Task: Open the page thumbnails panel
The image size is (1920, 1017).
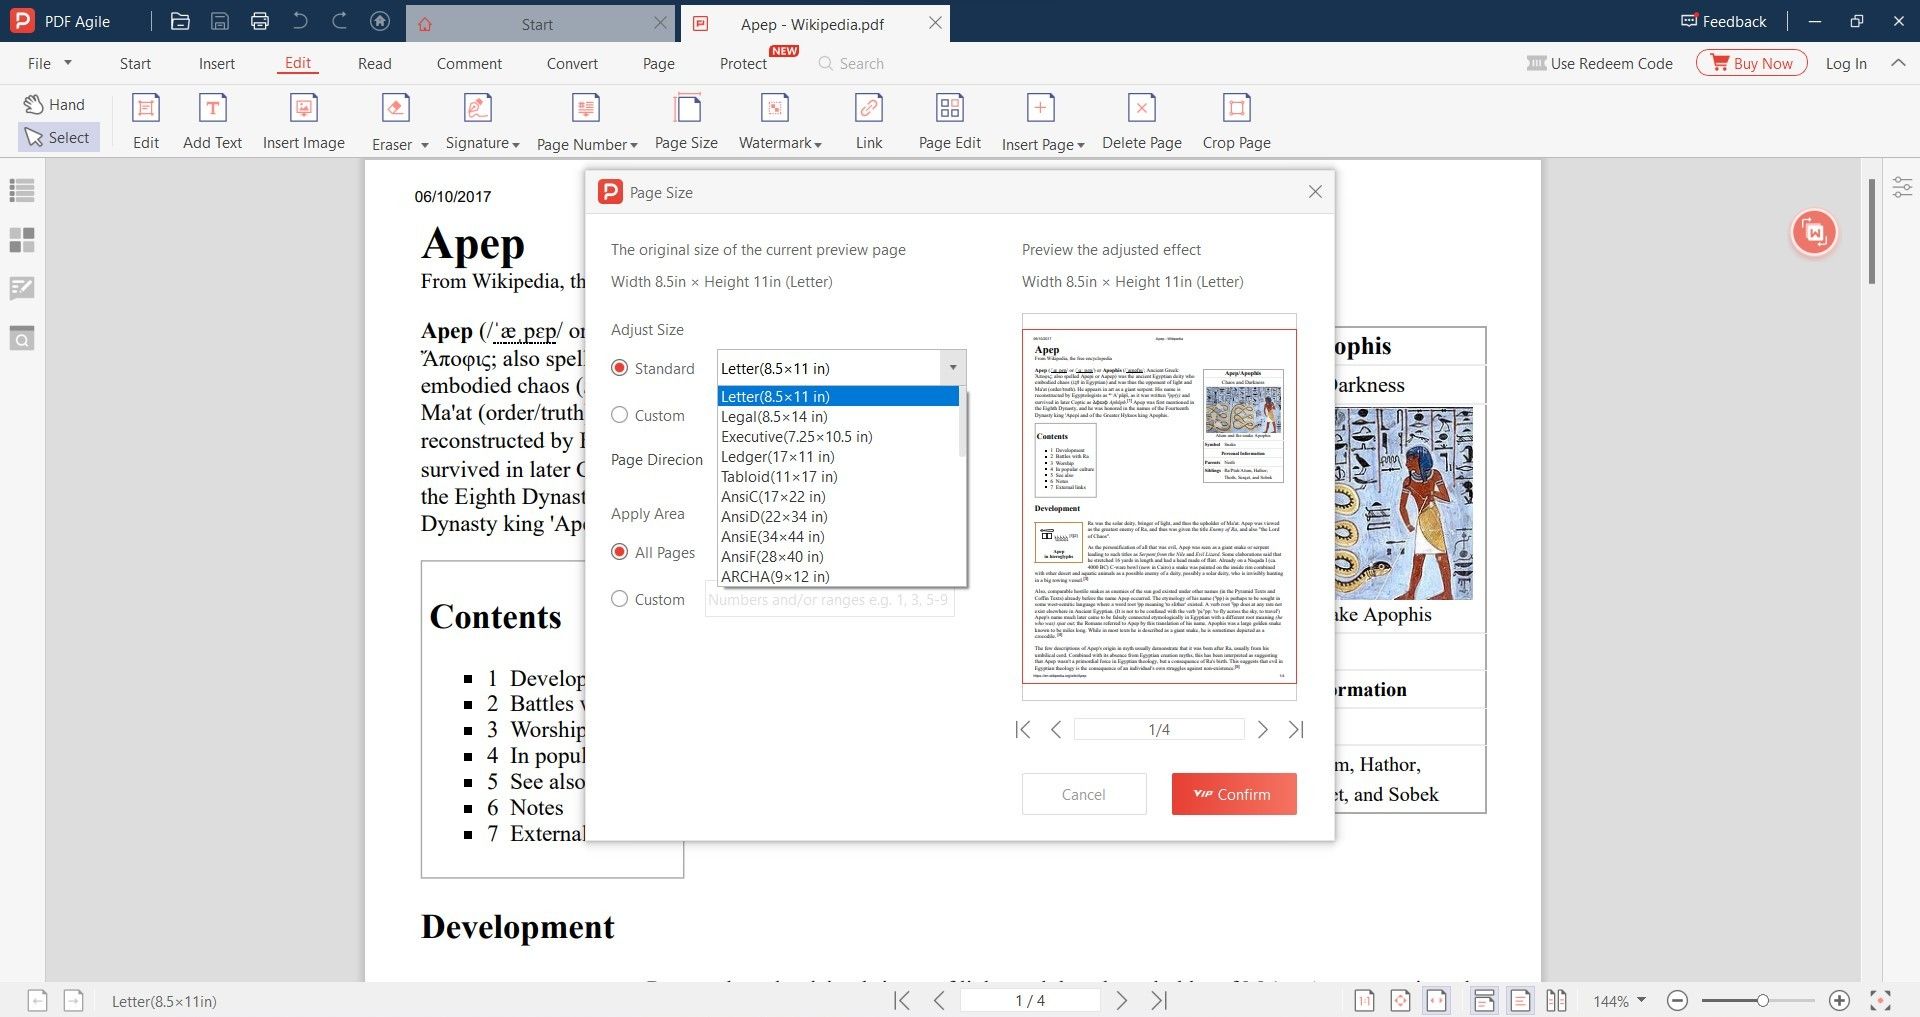Action: tap(22, 240)
